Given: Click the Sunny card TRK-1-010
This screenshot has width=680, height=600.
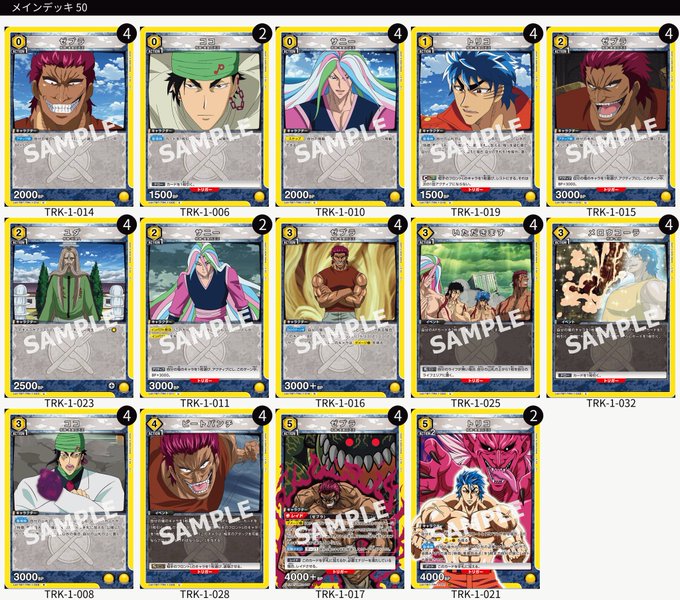Looking at the screenshot, I should coord(340,117).
